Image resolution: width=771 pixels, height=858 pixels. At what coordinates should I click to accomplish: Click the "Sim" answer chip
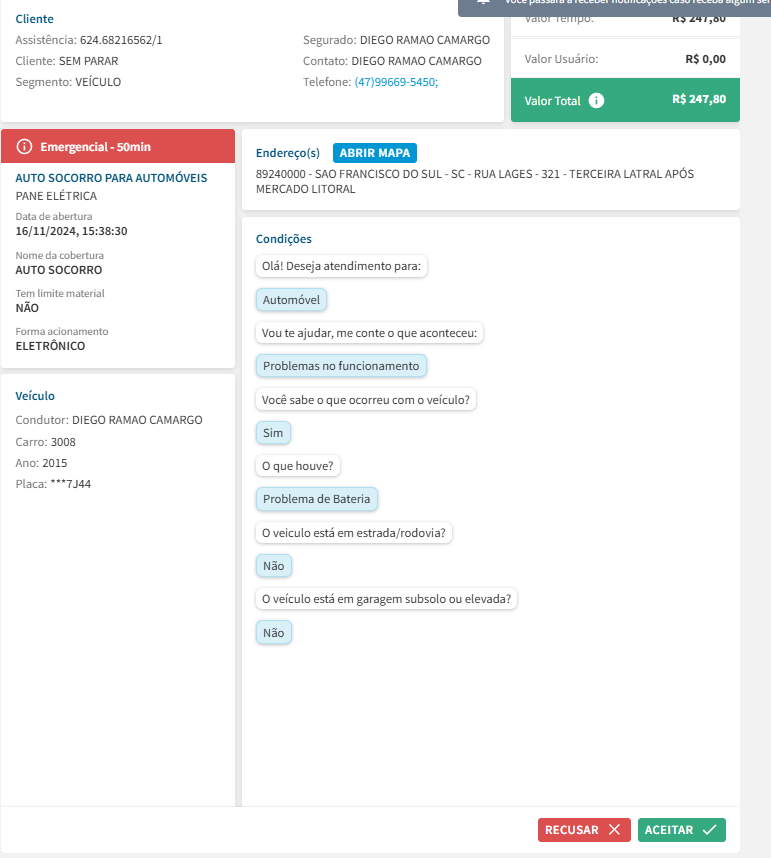click(273, 433)
